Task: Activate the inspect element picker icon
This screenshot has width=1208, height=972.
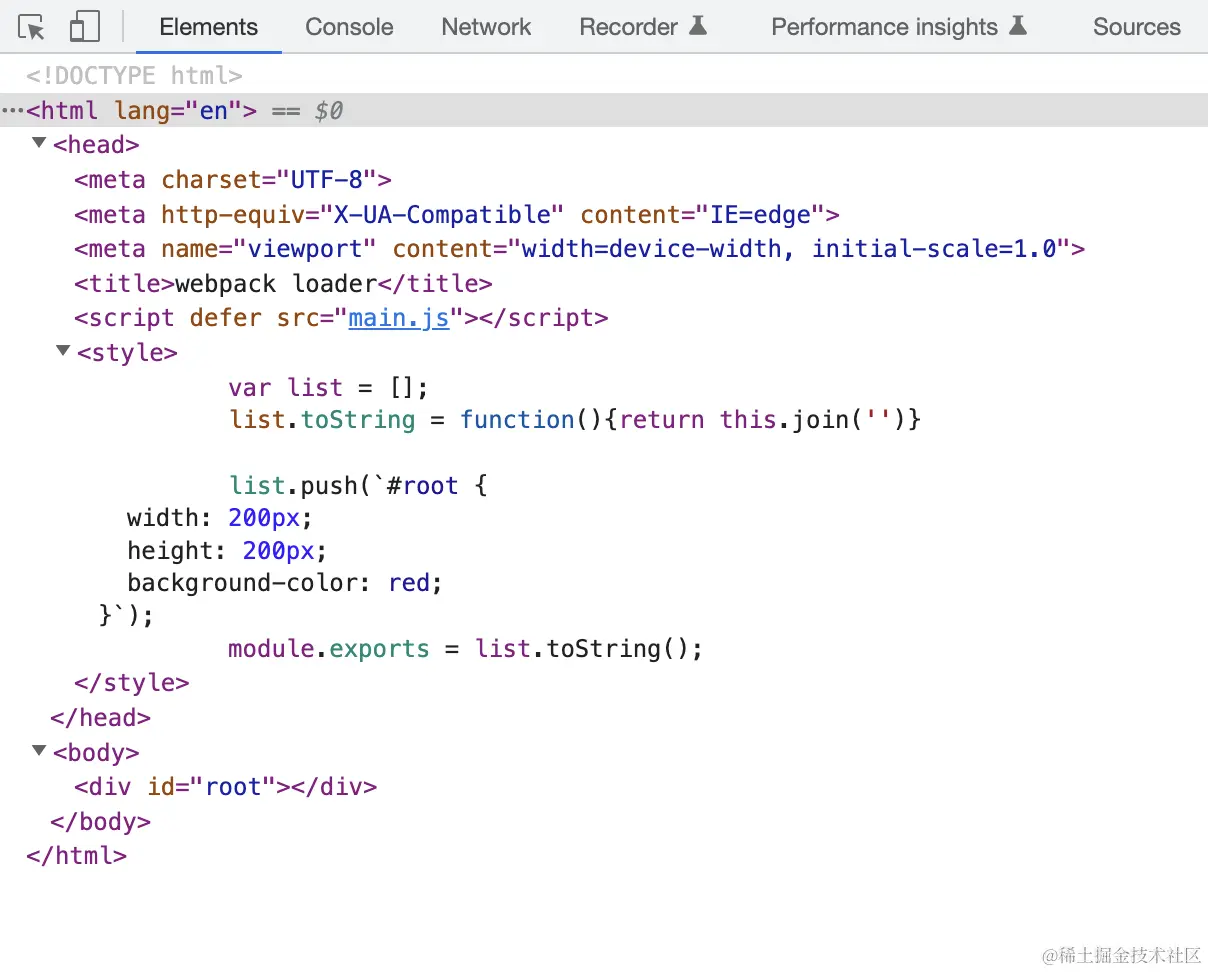Action: point(33,27)
